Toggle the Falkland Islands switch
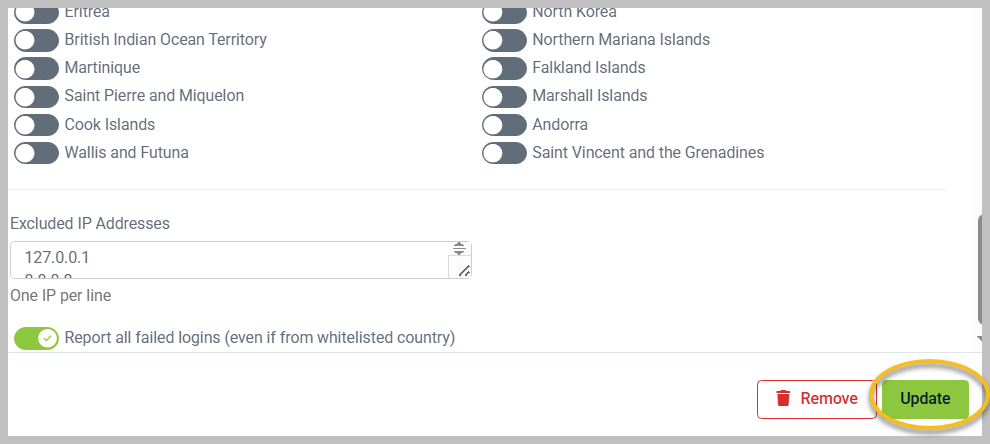The image size is (990, 444). point(504,68)
